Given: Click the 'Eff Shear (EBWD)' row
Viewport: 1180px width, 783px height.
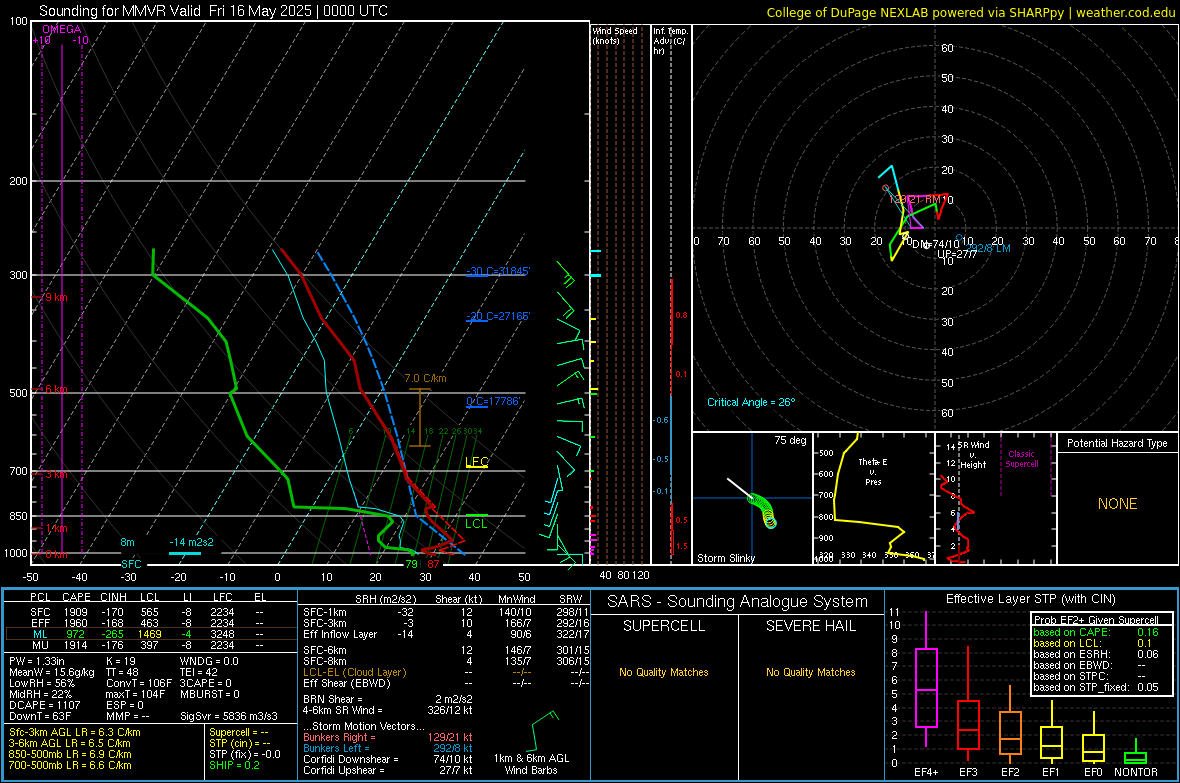Looking at the screenshot, I should click(446, 683).
